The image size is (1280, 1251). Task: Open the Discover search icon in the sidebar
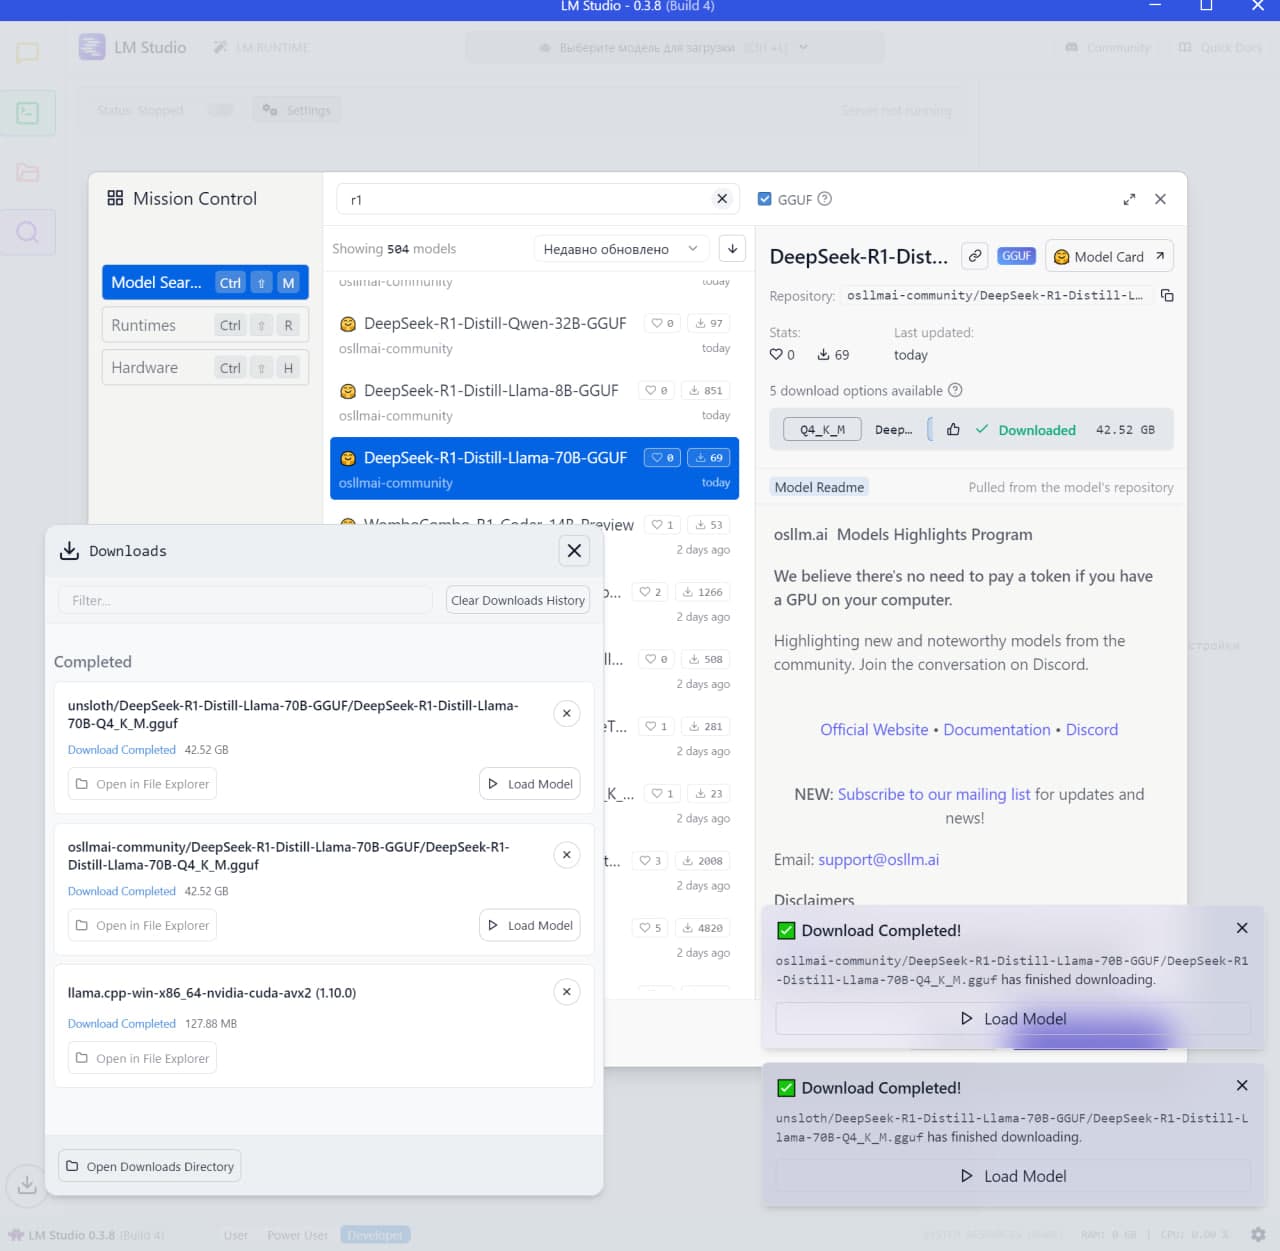[x=28, y=232]
